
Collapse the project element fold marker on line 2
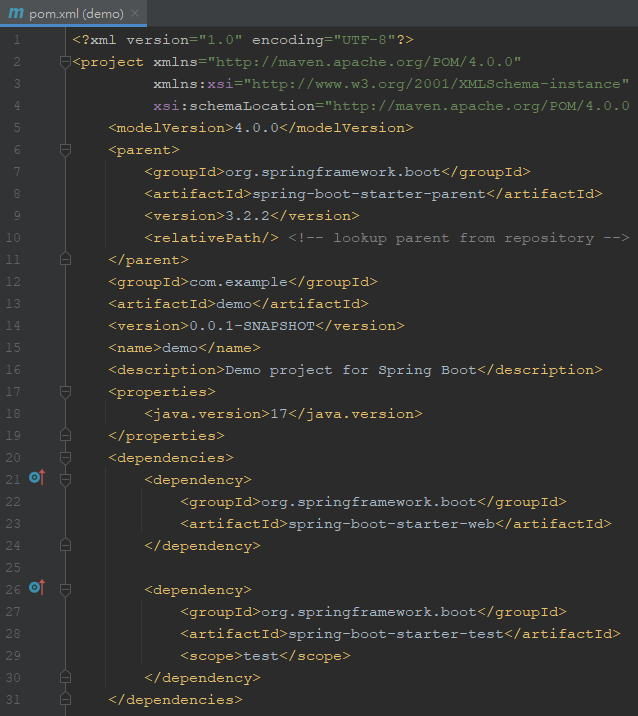tap(65, 62)
